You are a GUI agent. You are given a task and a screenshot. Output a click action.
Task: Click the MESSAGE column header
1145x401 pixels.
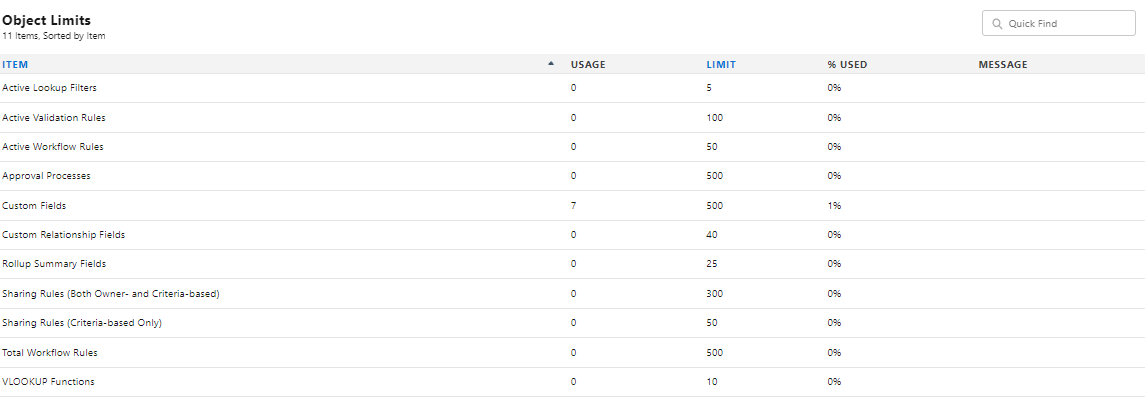(x=1002, y=64)
